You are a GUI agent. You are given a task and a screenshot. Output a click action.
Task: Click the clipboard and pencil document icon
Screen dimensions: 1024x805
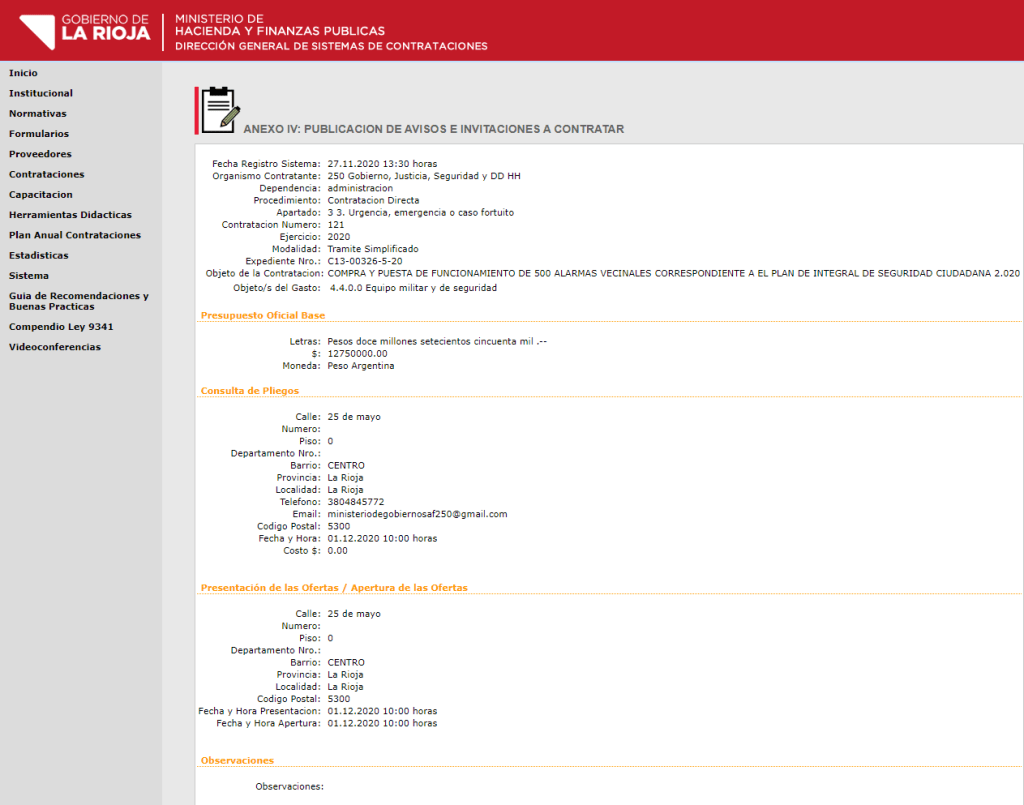[x=220, y=110]
